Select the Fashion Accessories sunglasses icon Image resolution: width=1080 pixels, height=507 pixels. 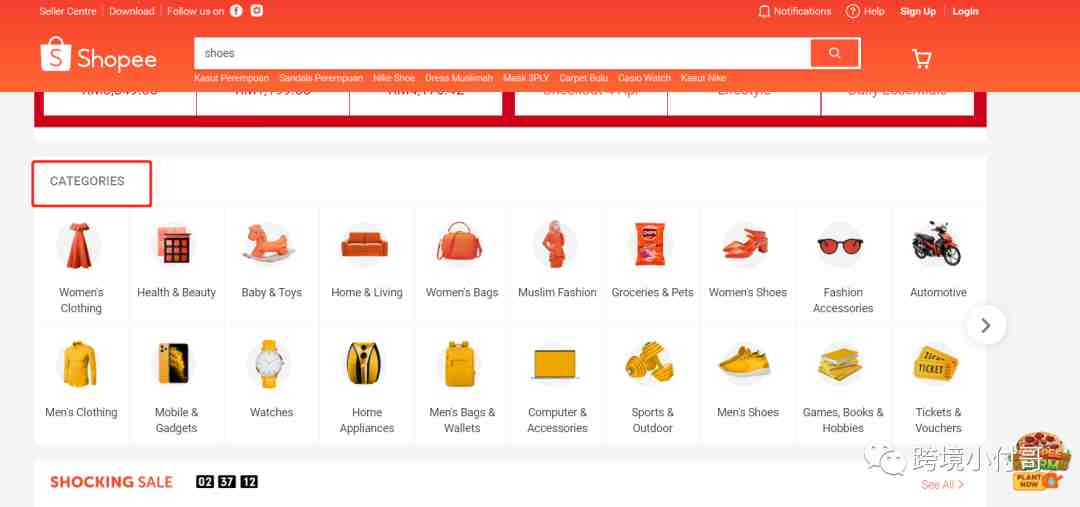tap(840, 245)
